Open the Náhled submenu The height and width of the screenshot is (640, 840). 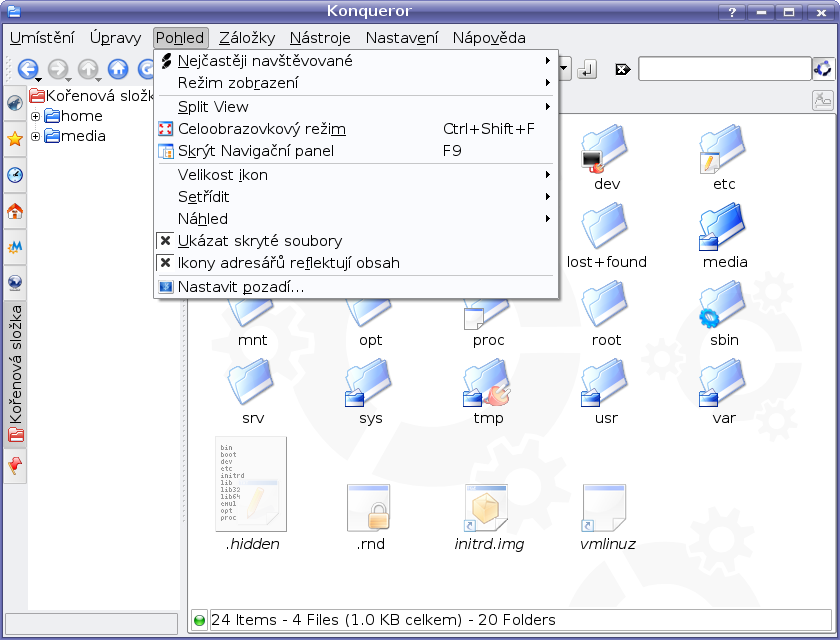pos(356,219)
